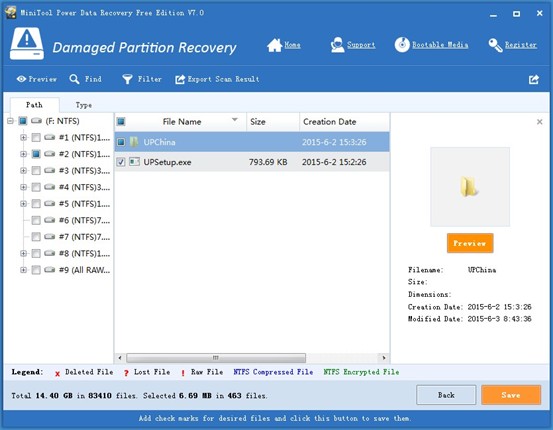Collapse the F: NTFS root node
The width and height of the screenshot is (553, 430).
(x=10, y=121)
